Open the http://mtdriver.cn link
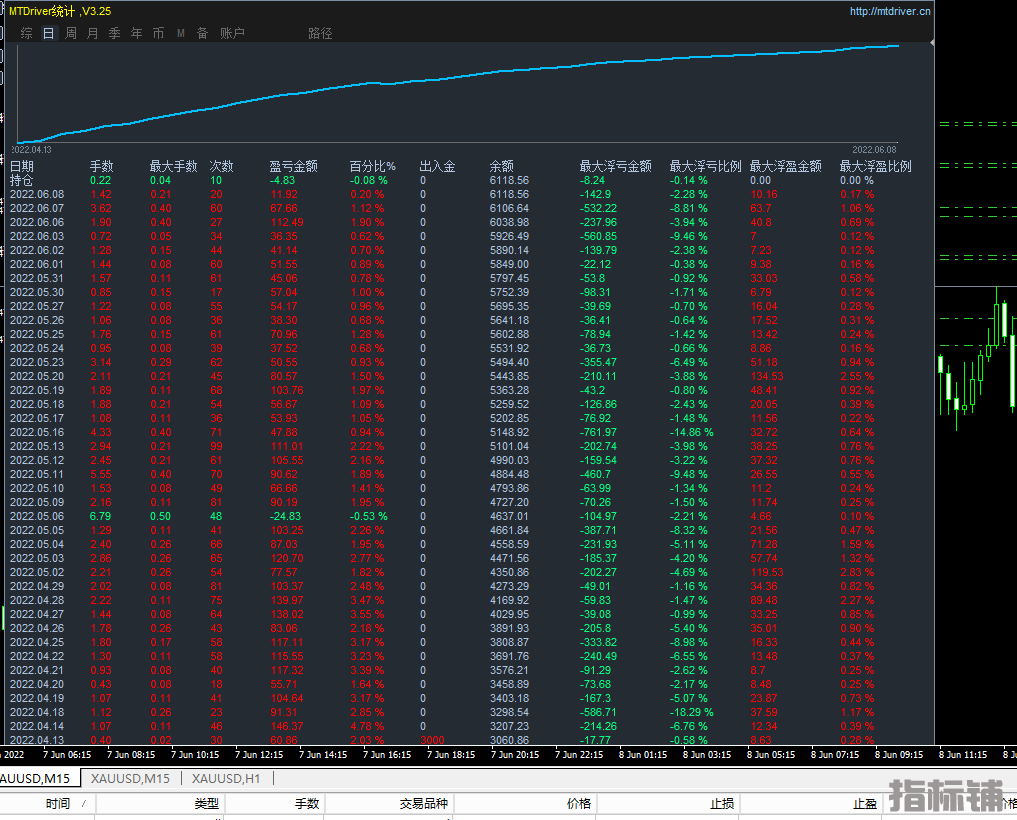 click(x=889, y=11)
